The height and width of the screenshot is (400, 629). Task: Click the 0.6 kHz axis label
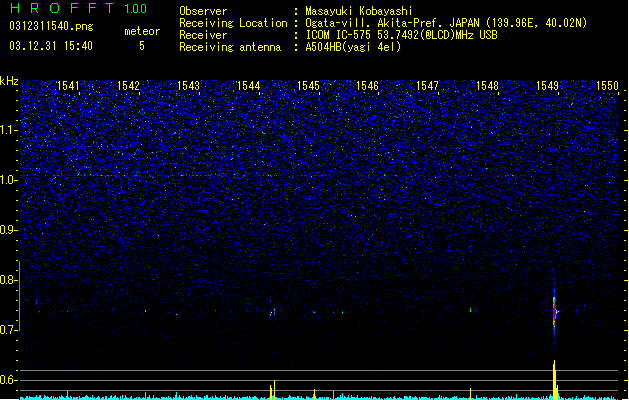(x=9, y=380)
